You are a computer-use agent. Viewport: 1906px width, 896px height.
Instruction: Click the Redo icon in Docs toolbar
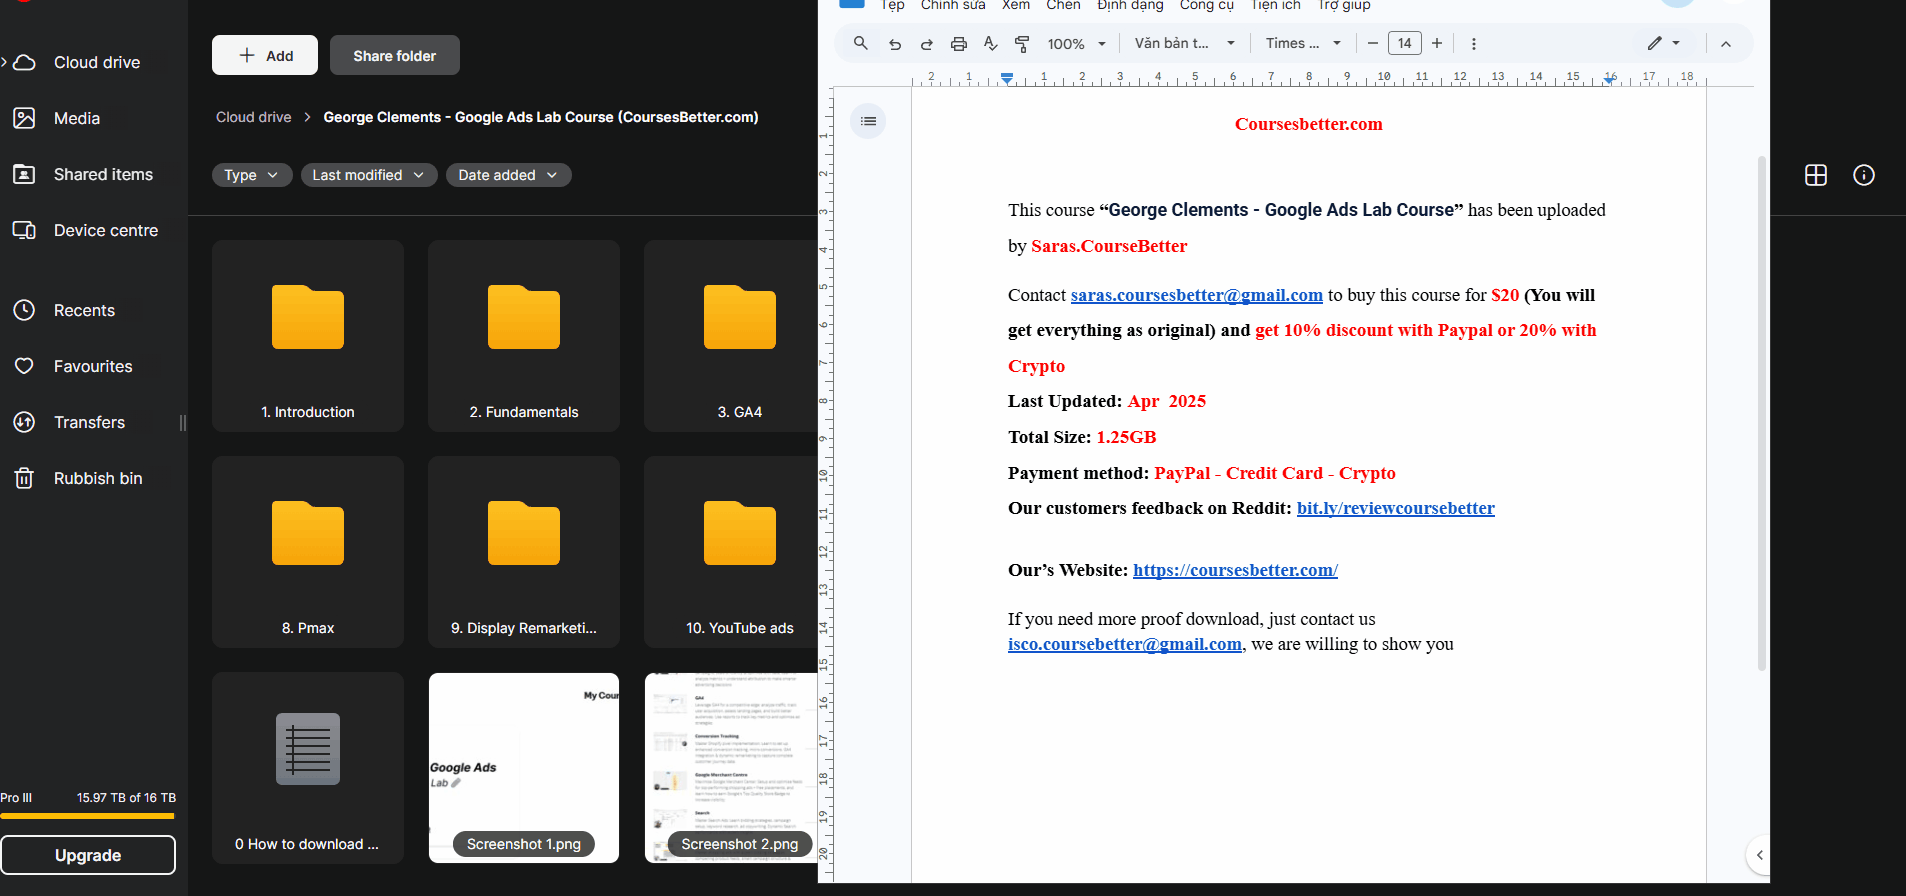[927, 44]
